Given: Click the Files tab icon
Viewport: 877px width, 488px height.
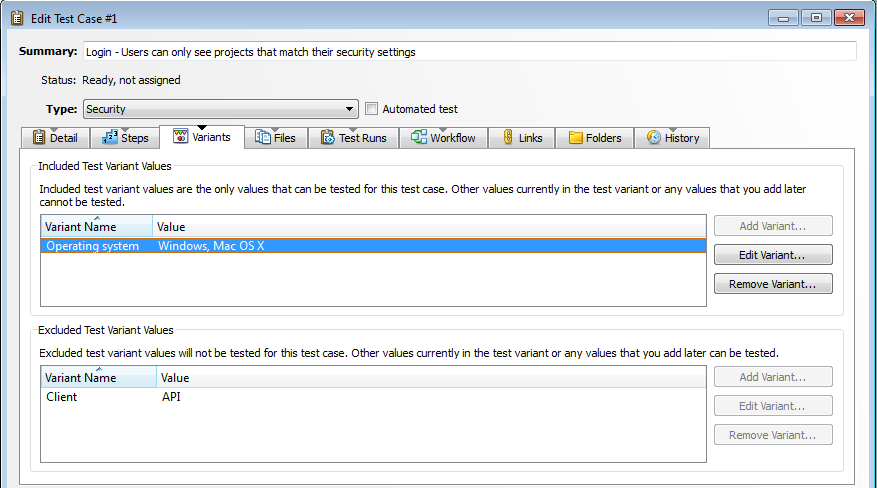Looking at the screenshot, I should (262, 138).
